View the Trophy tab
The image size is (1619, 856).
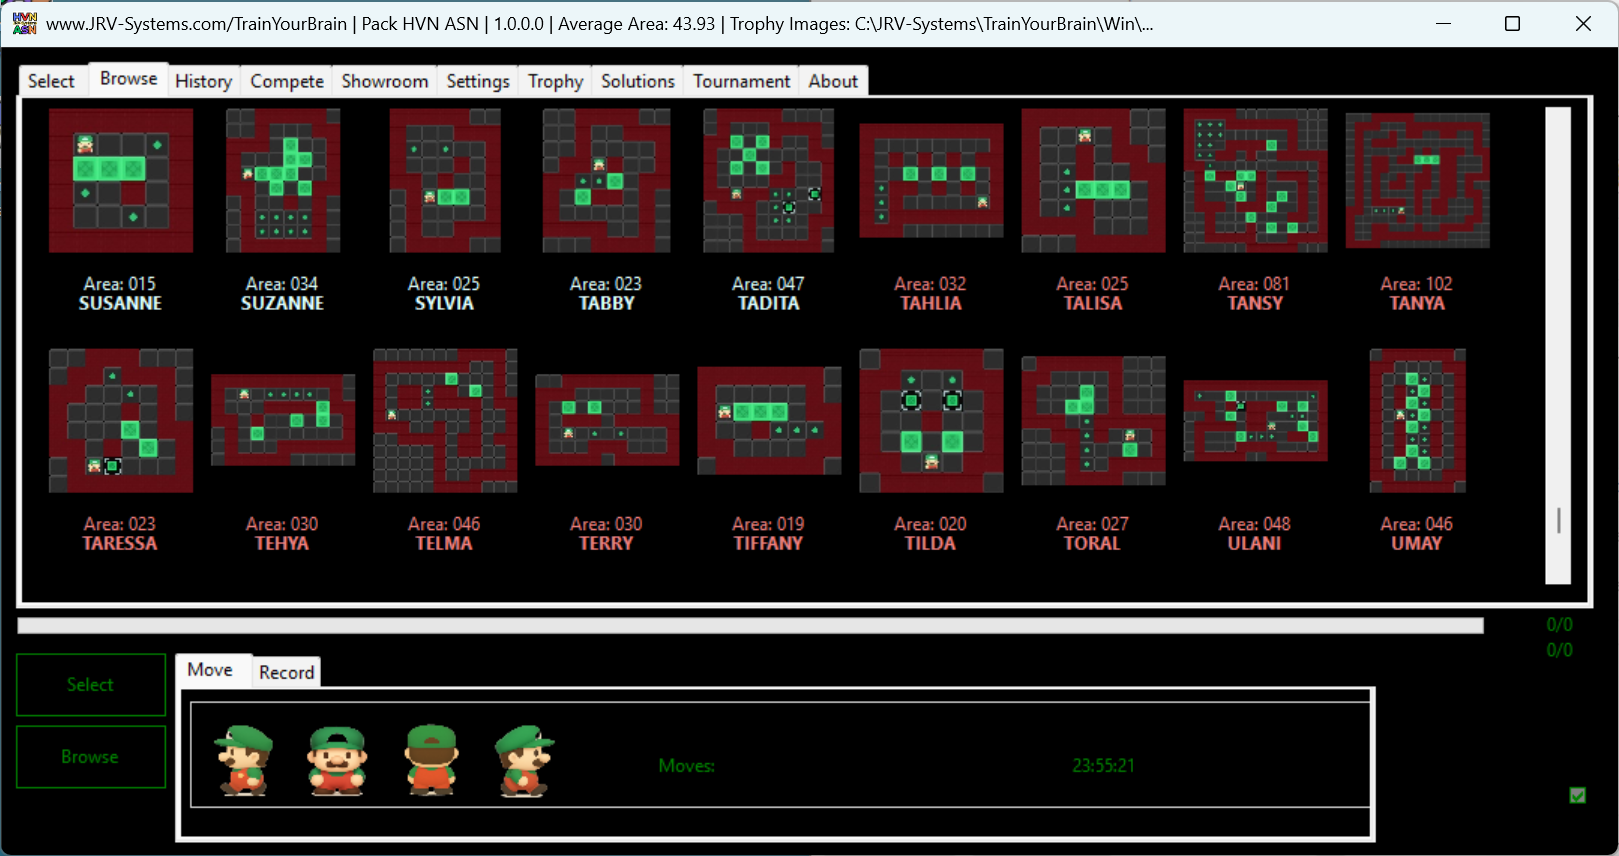(556, 81)
